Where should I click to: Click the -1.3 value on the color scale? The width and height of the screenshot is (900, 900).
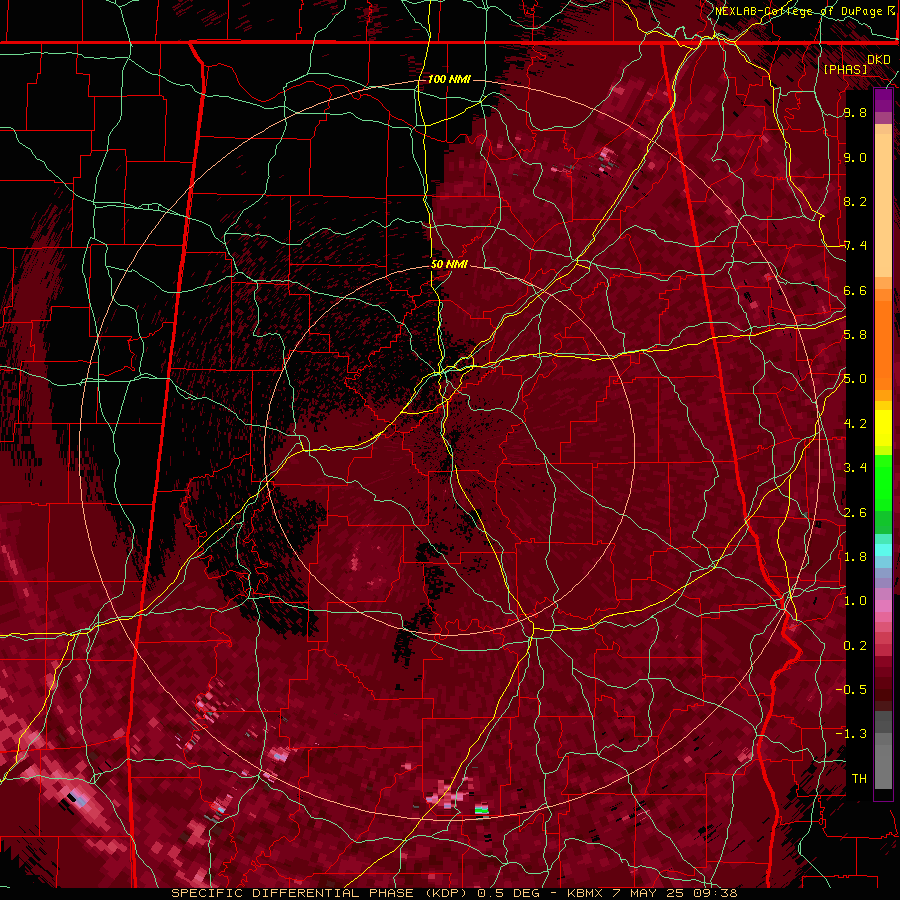851,734
